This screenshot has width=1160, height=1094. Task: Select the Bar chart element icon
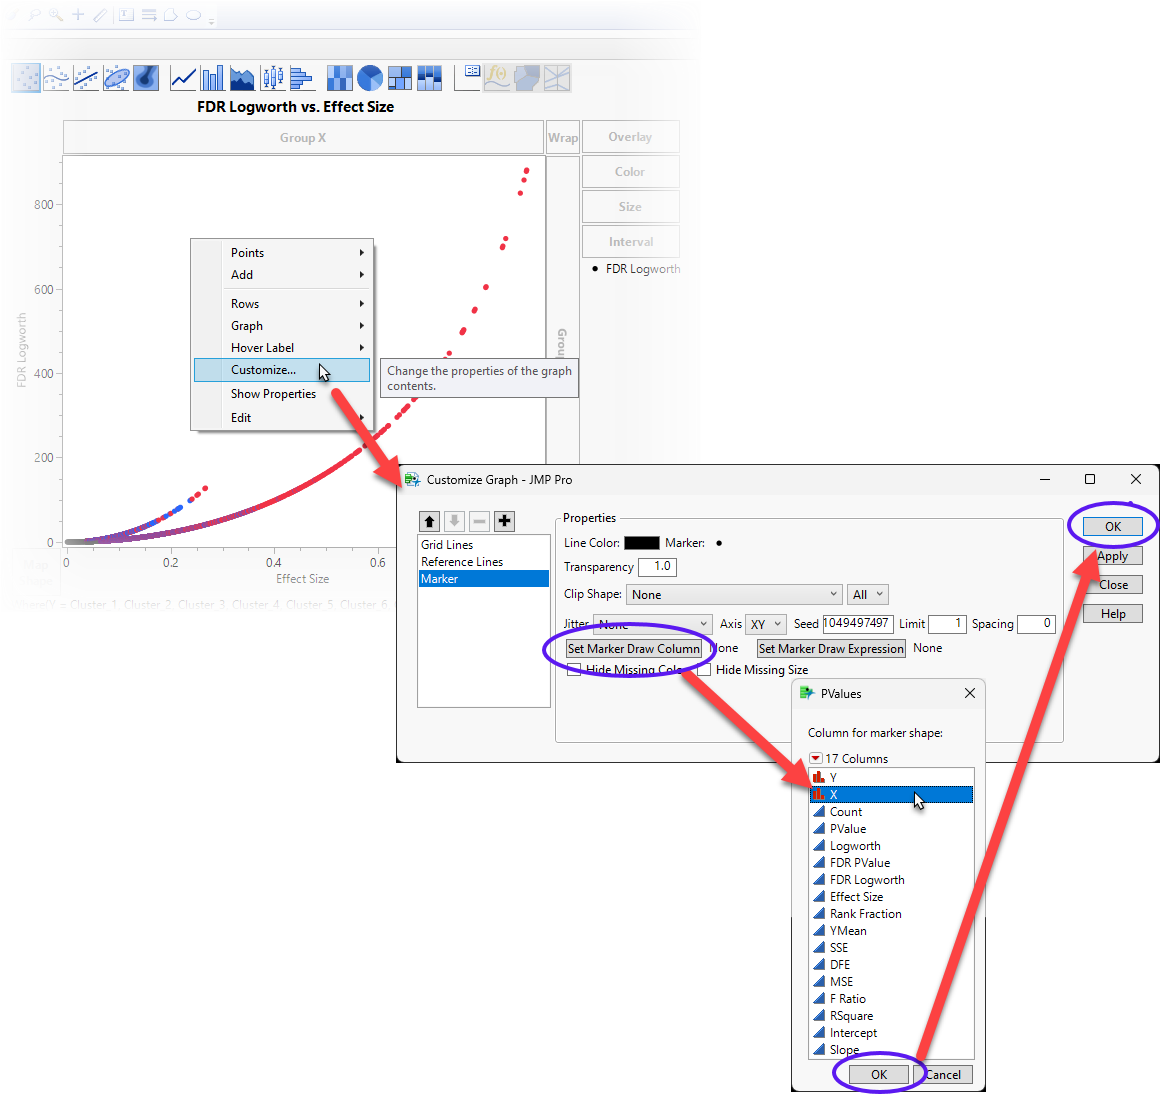tap(212, 78)
